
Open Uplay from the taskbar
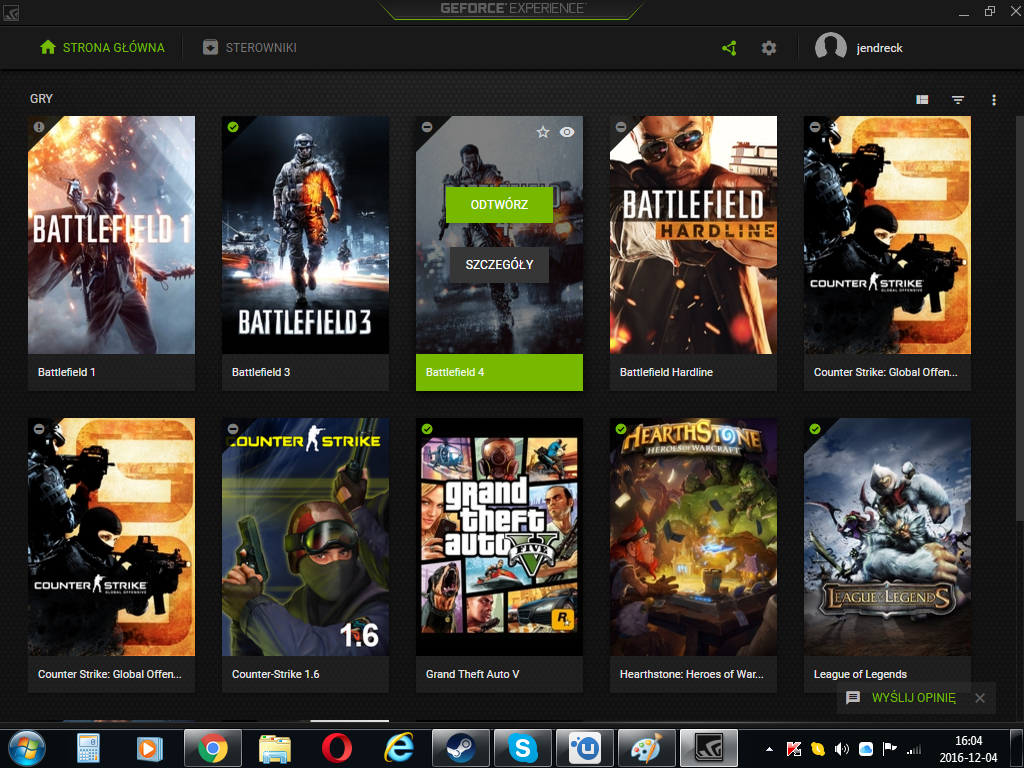click(x=584, y=748)
